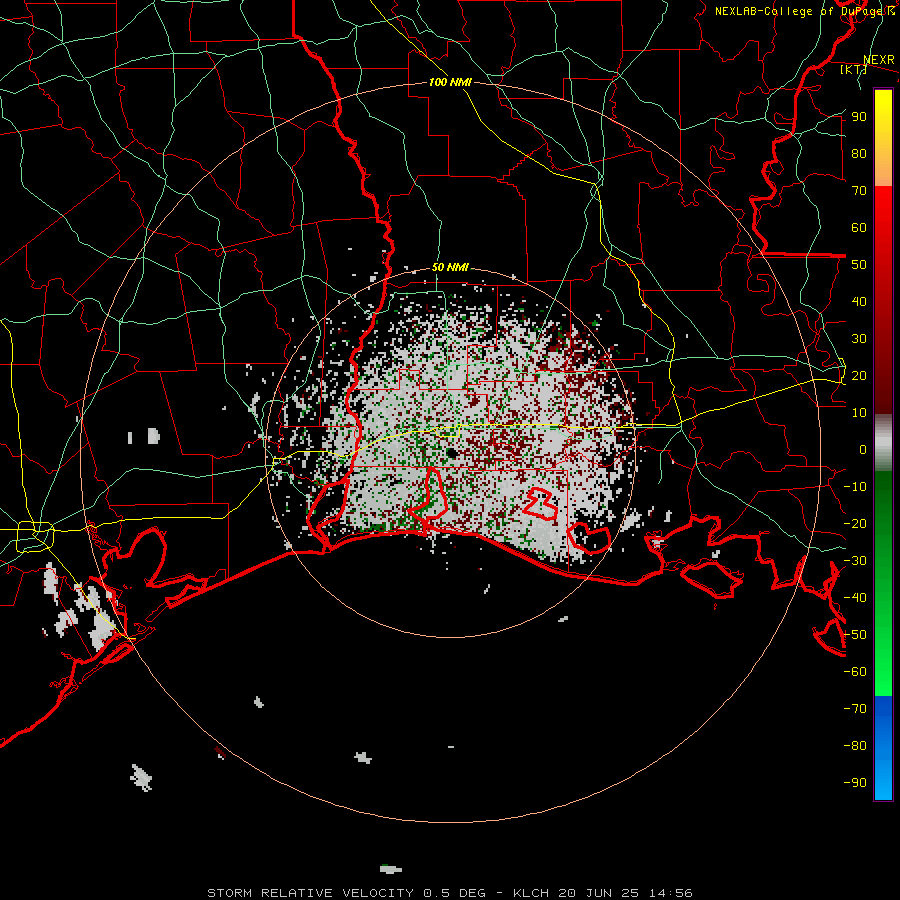900x900 pixels.
Task: Select the -20 value on velocity scale
Action: point(855,524)
